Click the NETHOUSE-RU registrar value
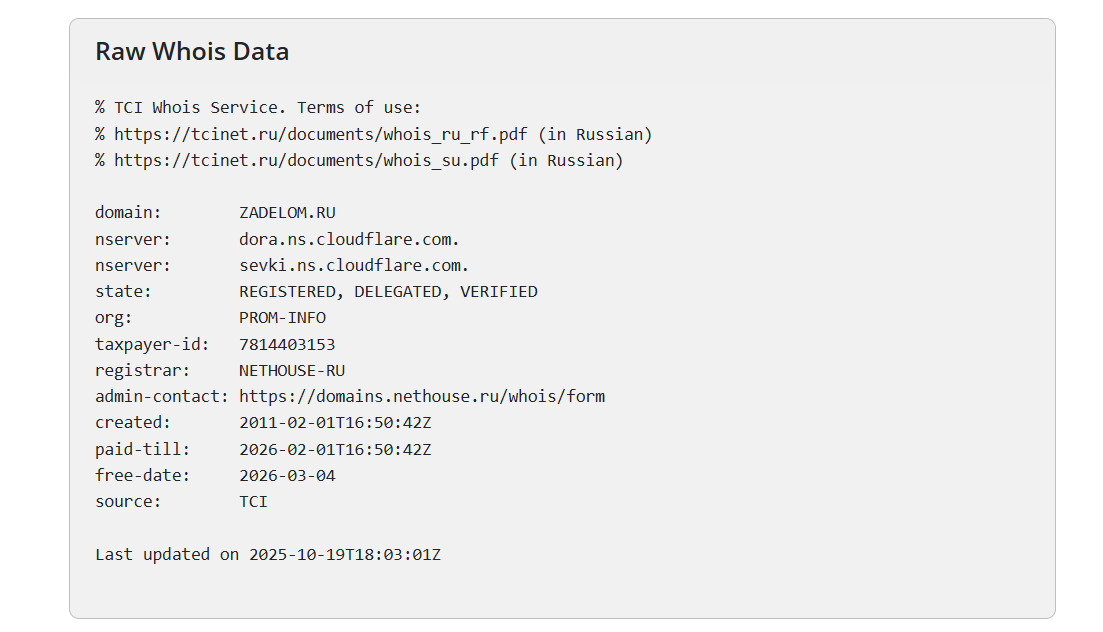 tap(292, 370)
